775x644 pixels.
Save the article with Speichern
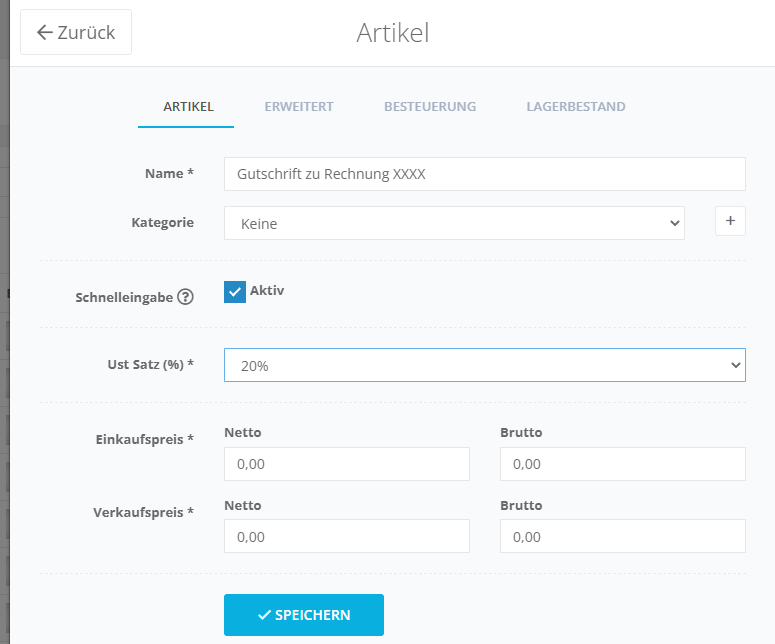304,615
